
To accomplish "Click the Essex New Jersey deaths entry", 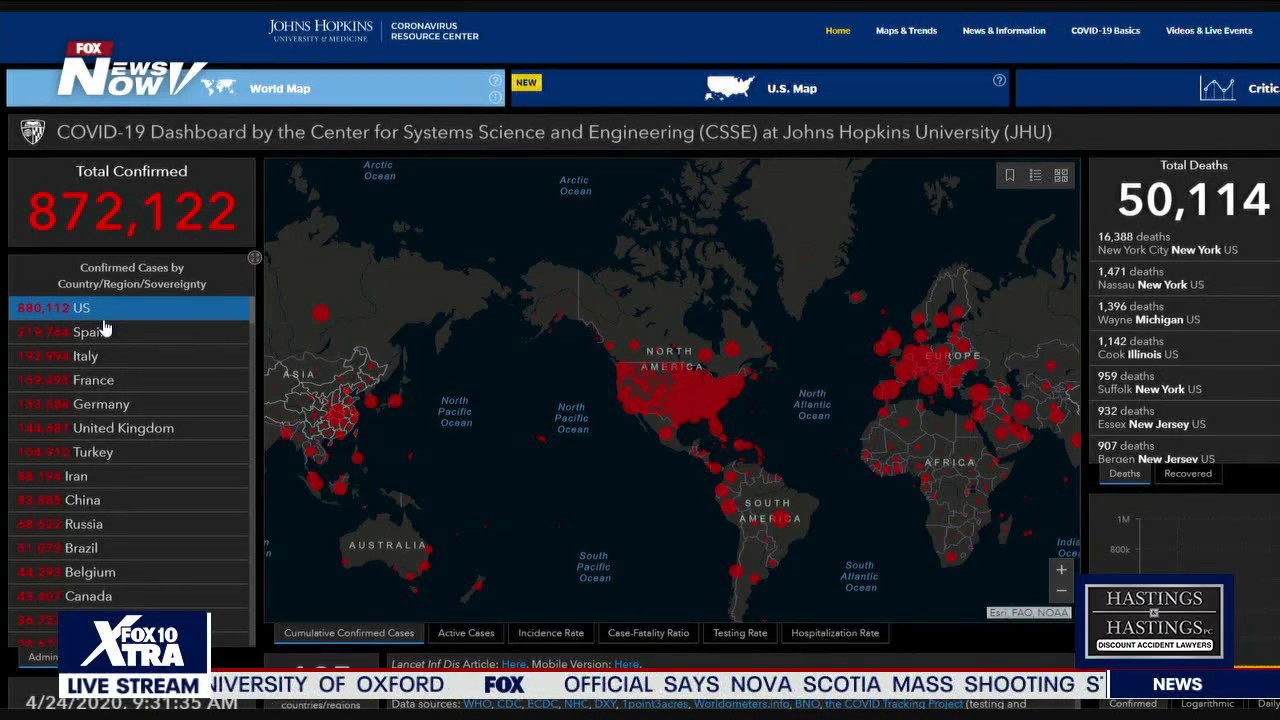I will pos(1152,418).
